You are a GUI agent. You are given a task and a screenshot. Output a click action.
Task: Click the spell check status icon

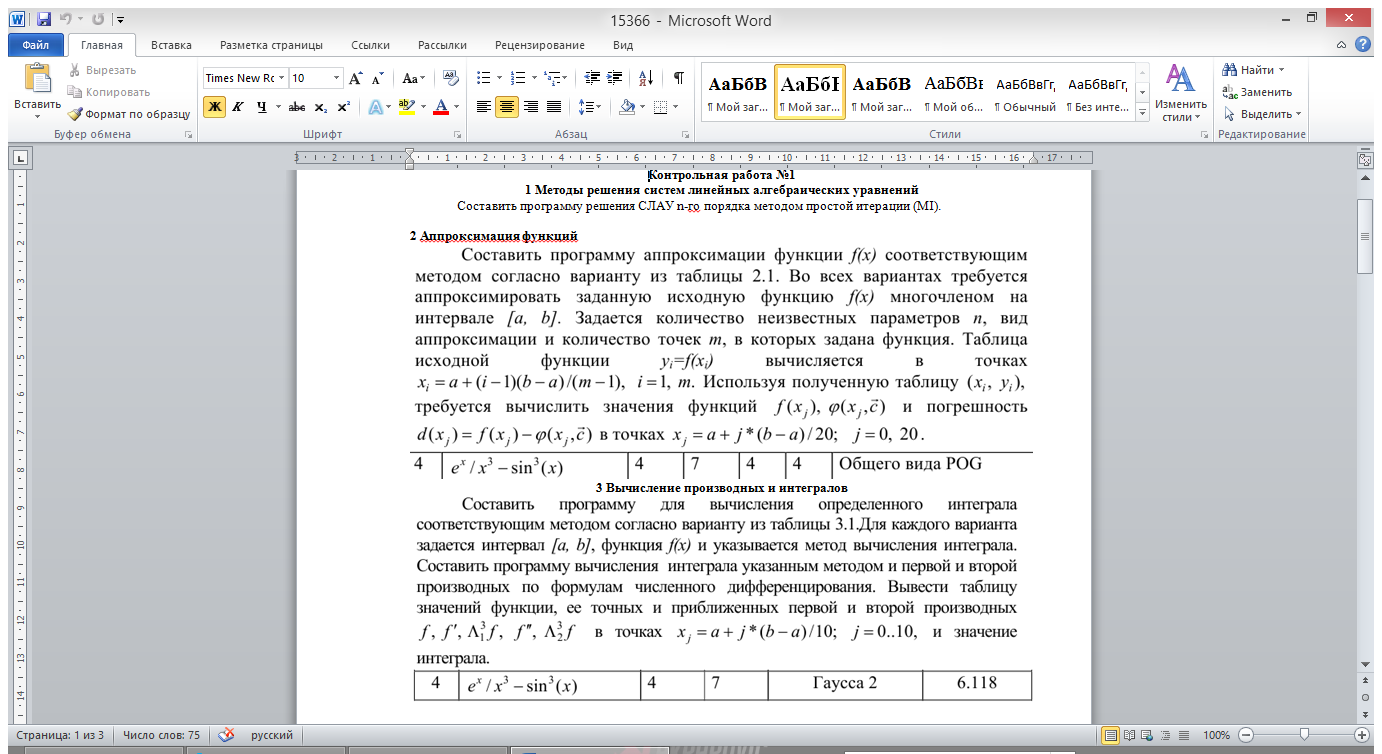227,735
